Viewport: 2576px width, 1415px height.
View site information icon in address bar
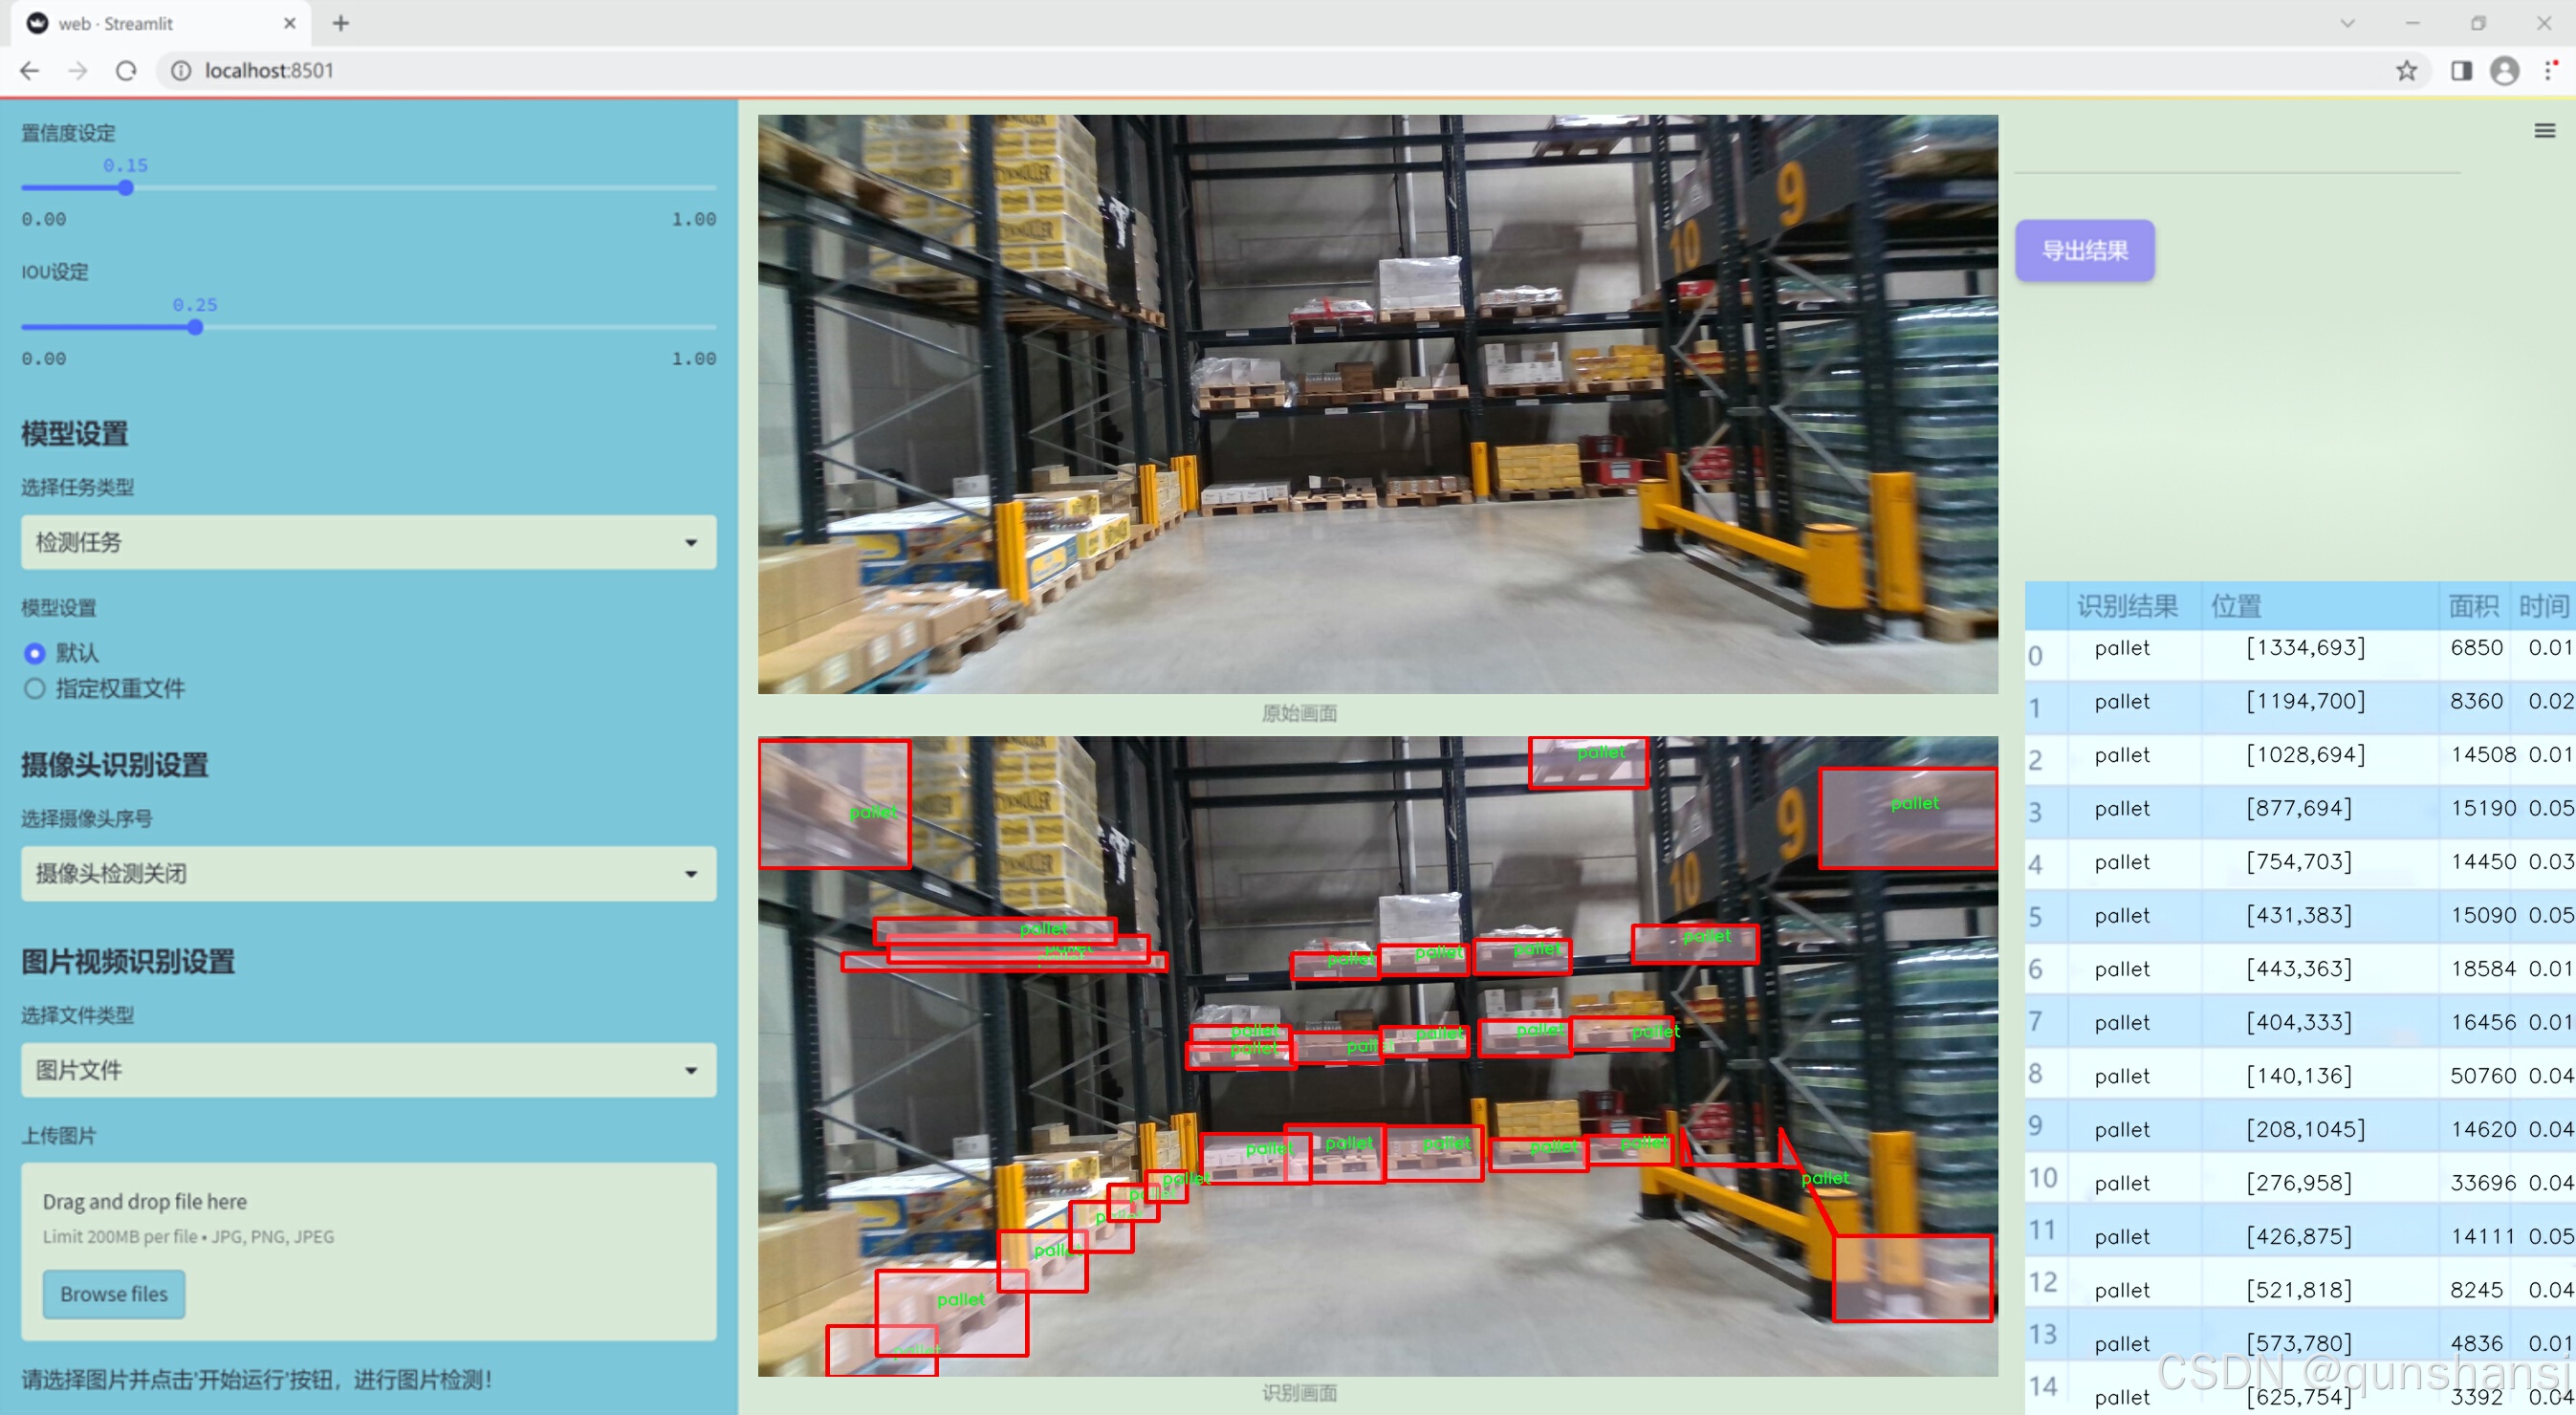[181, 71]
